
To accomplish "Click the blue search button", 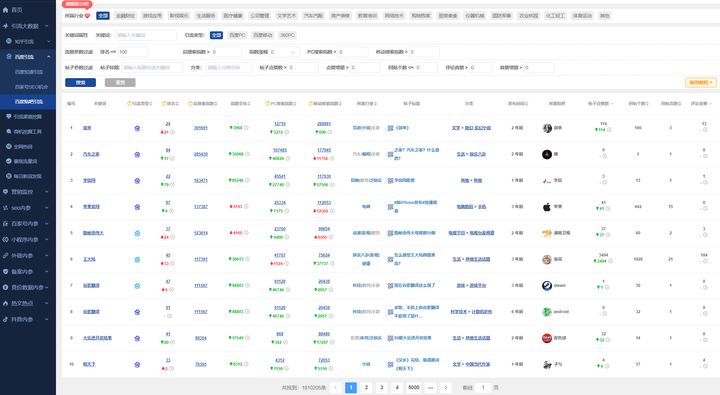I will 80,83.
